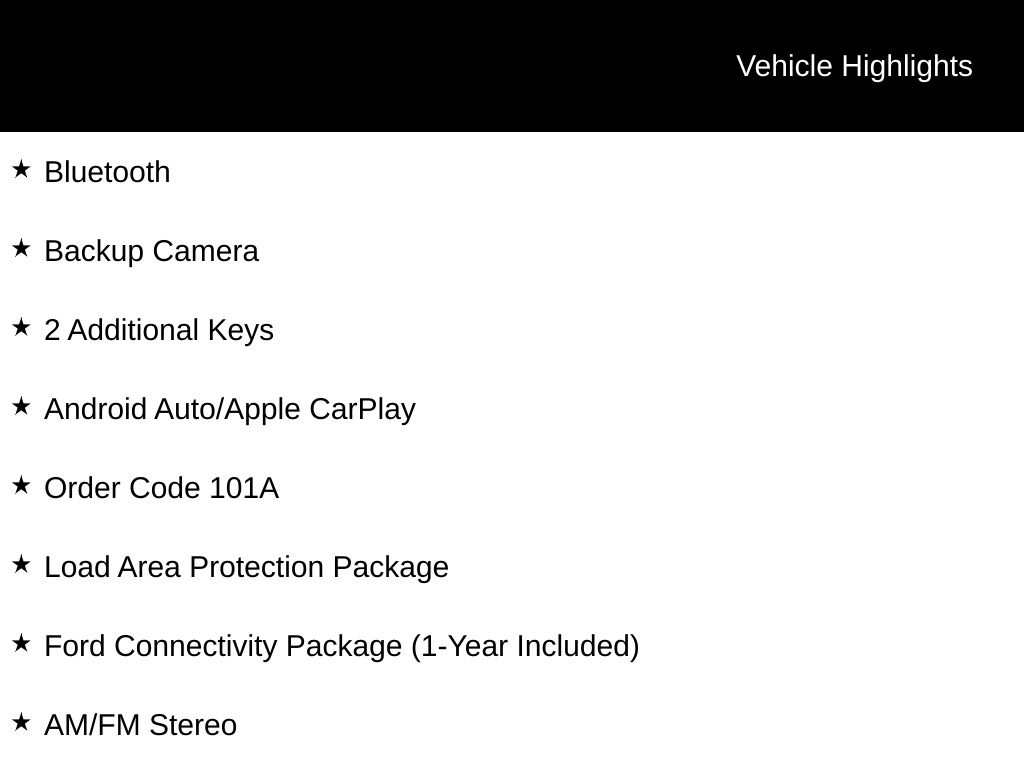Click the Backup Camera highlight text
Viewport: 1024px width, 768px height.
coord(152,252)
